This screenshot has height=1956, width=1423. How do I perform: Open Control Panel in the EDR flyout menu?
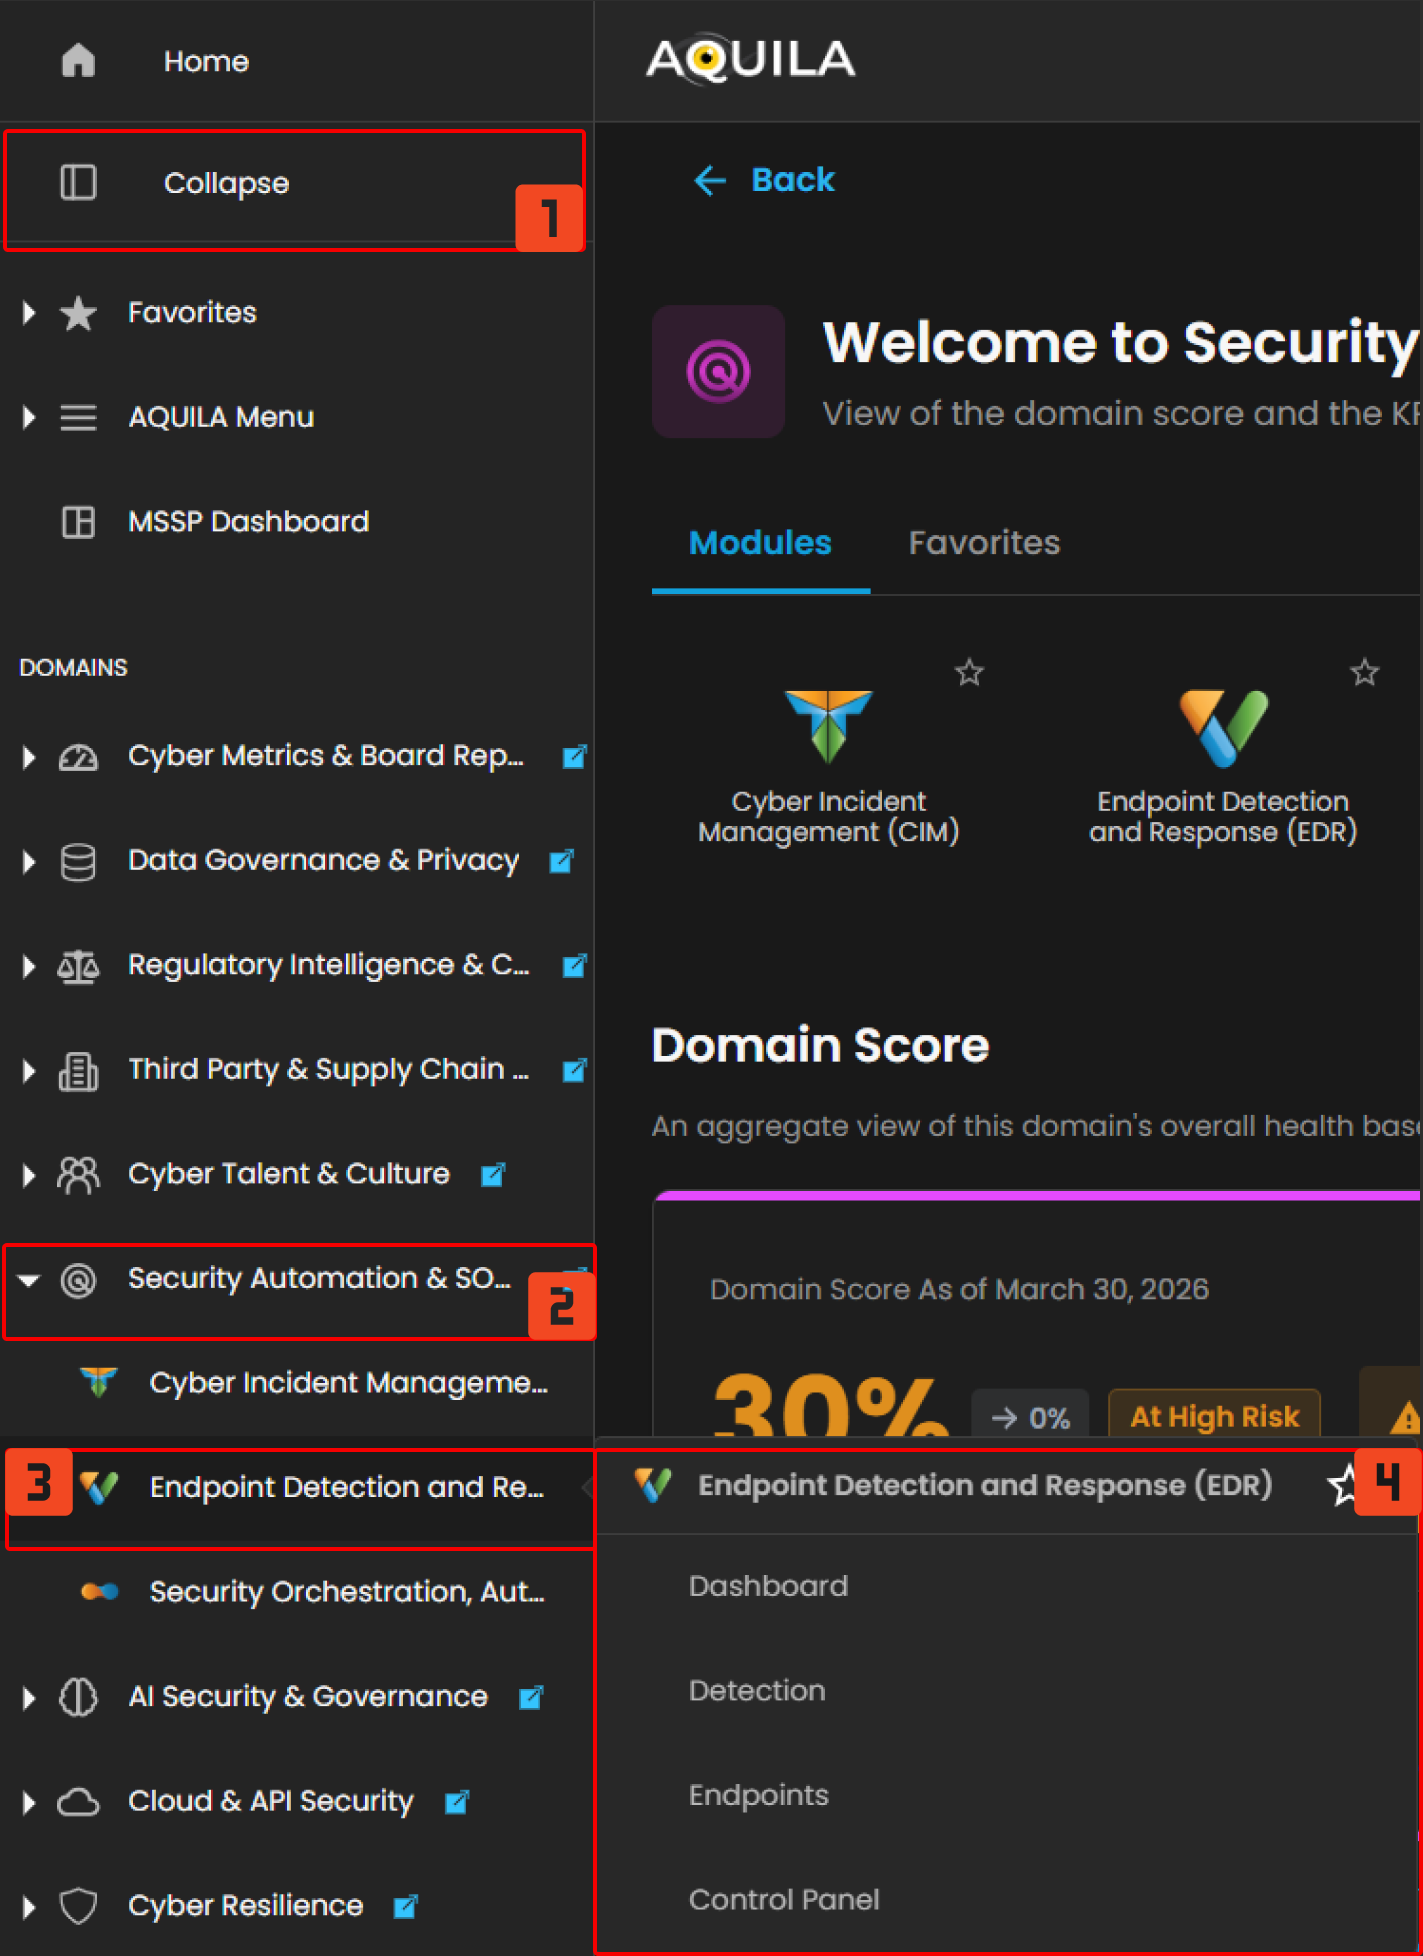(784, 1900)
